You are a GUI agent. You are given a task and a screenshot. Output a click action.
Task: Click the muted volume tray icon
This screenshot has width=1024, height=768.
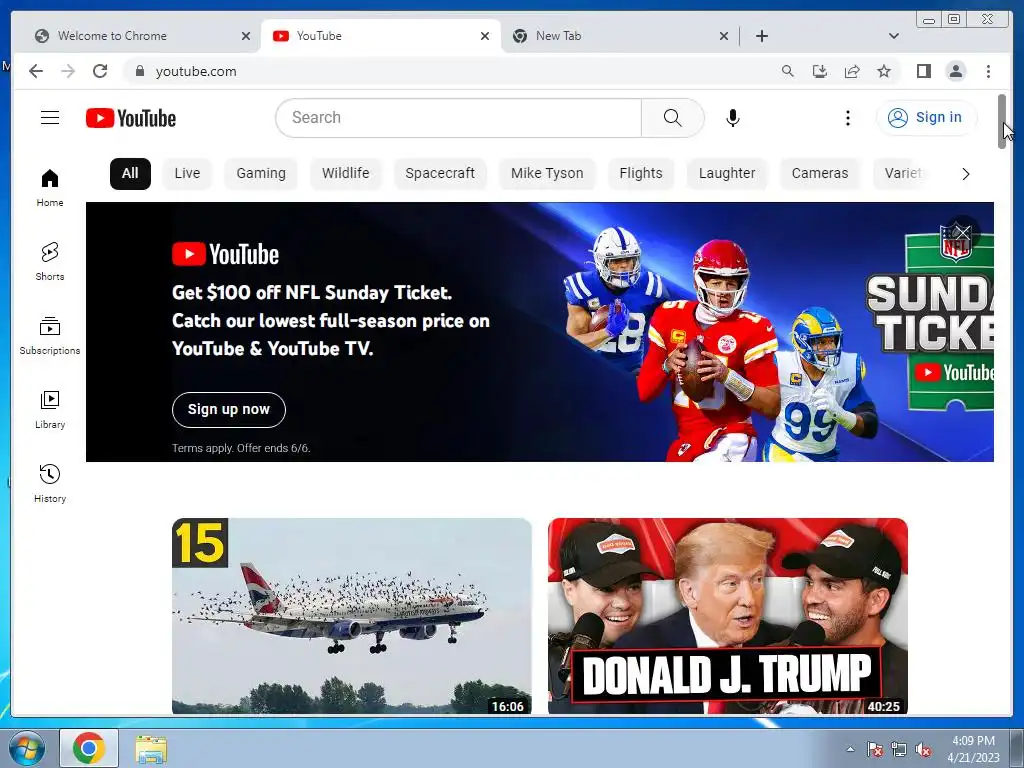[x=923, y=750]
